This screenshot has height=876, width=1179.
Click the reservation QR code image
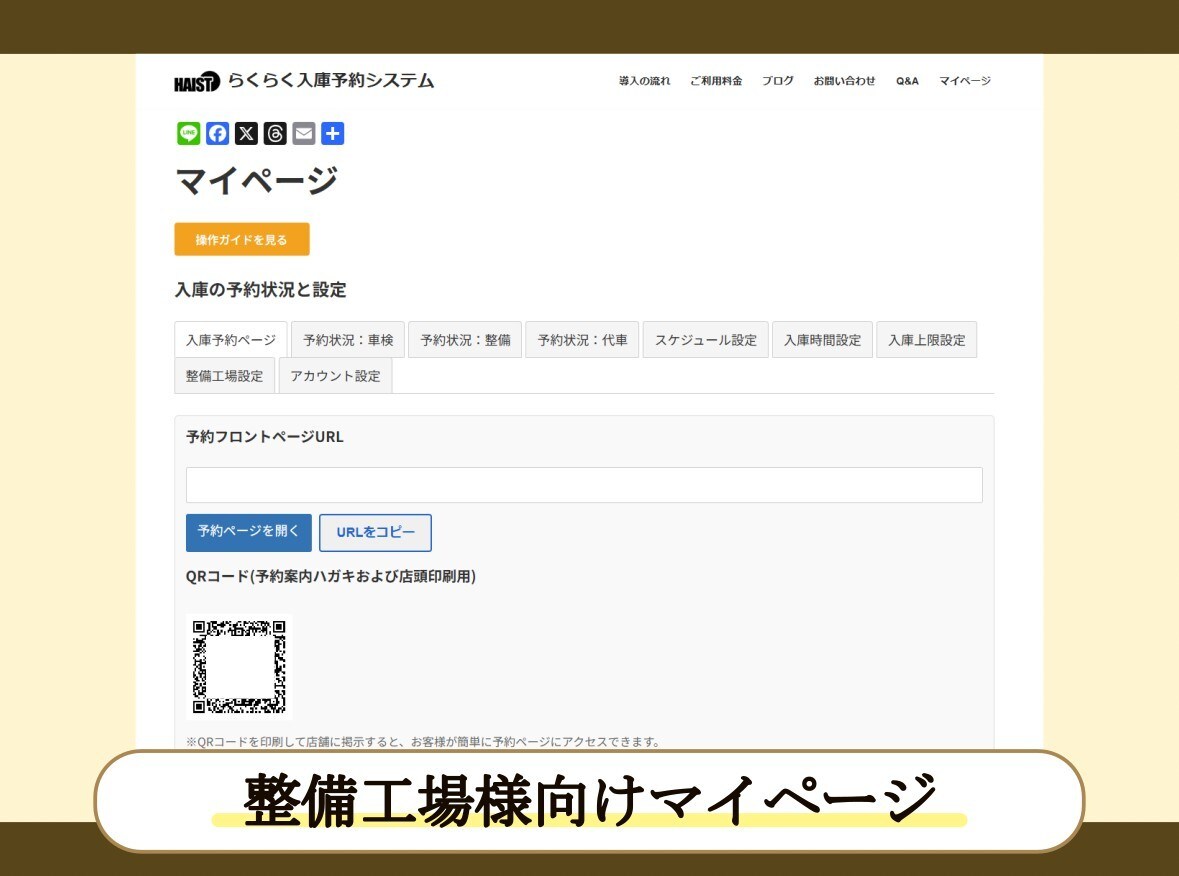point(239,667)
